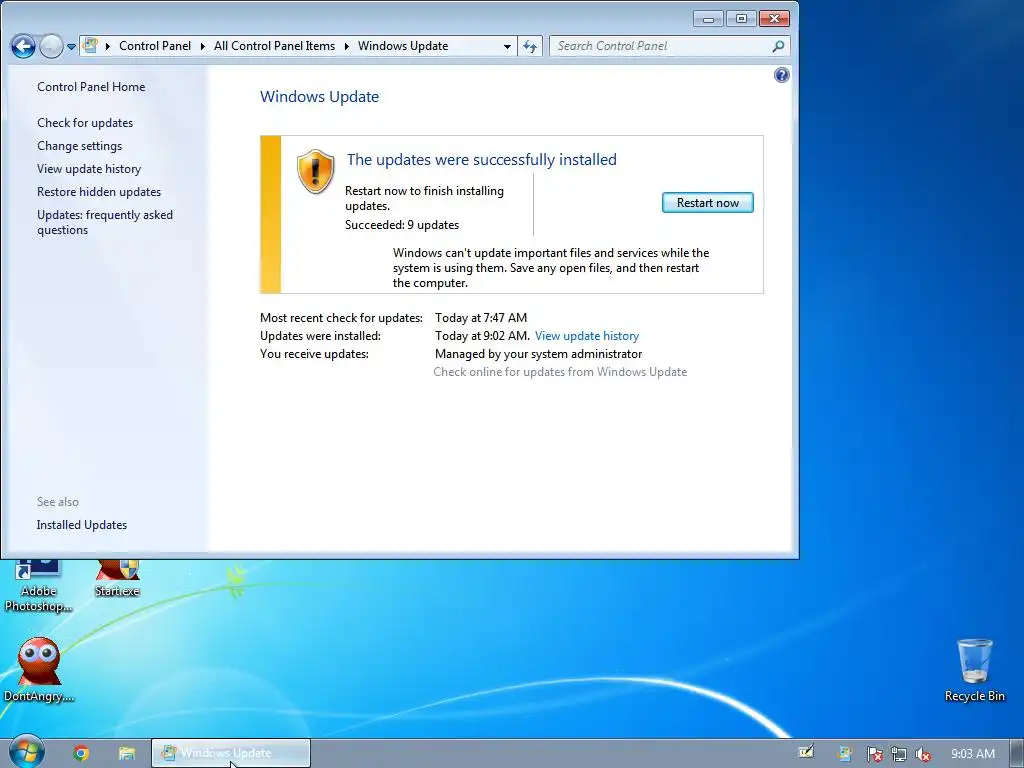Select Start.exe desktop icon
The image size is (1024, 768).
click(117, 579)
